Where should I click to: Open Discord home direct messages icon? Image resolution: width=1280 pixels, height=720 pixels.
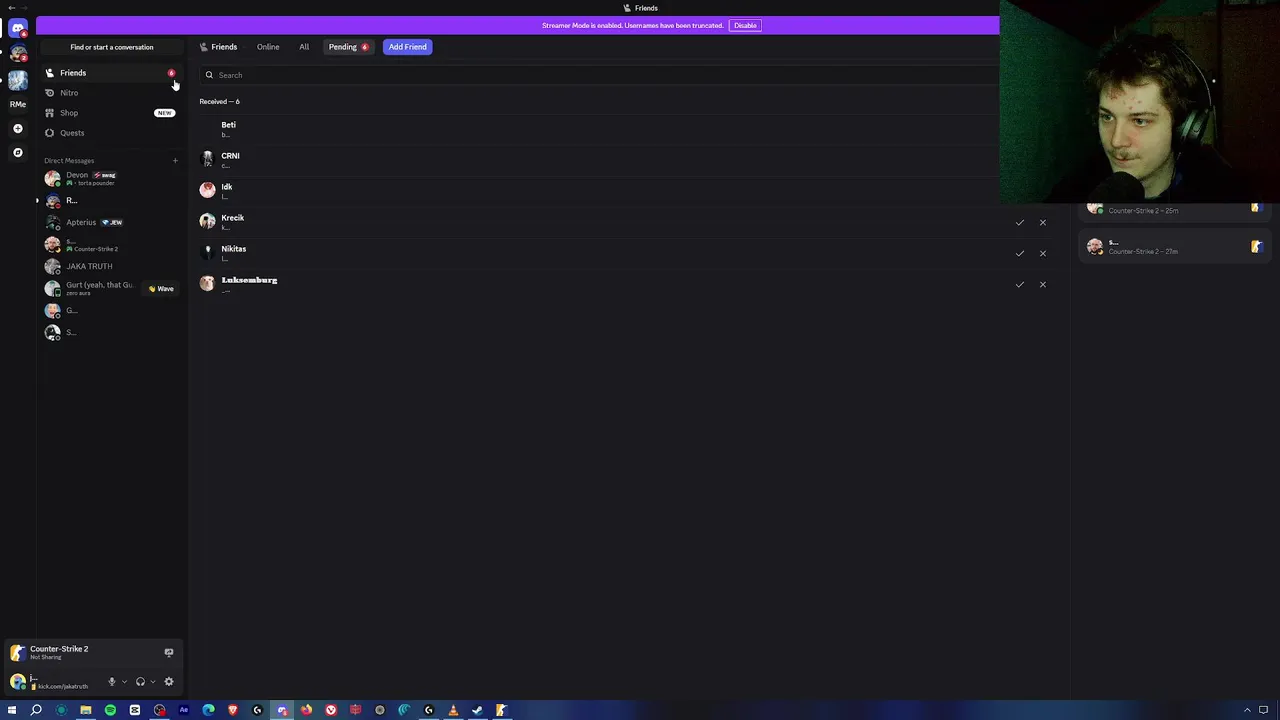[x=18, y=29]
